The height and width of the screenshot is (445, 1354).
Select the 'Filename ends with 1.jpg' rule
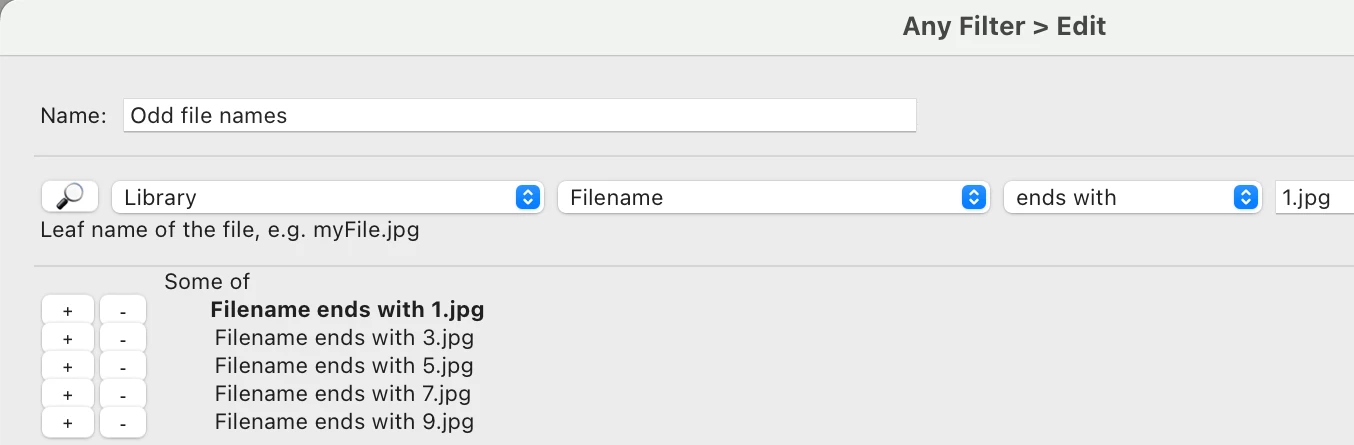[347, 310]
